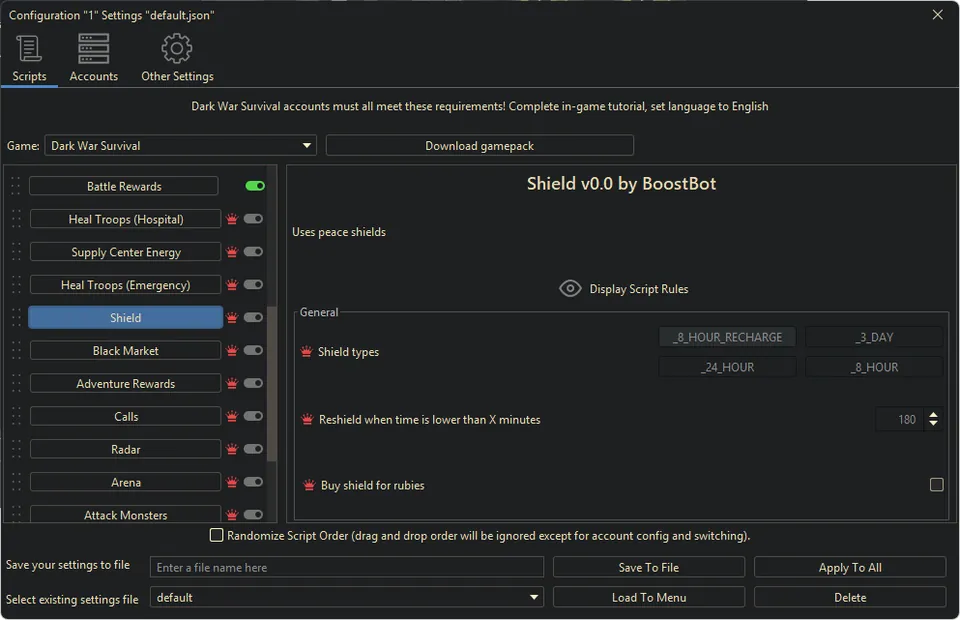Click the script list vertical scrollbar
This screenshot has height=620, width=960.
tap(272, 384)
